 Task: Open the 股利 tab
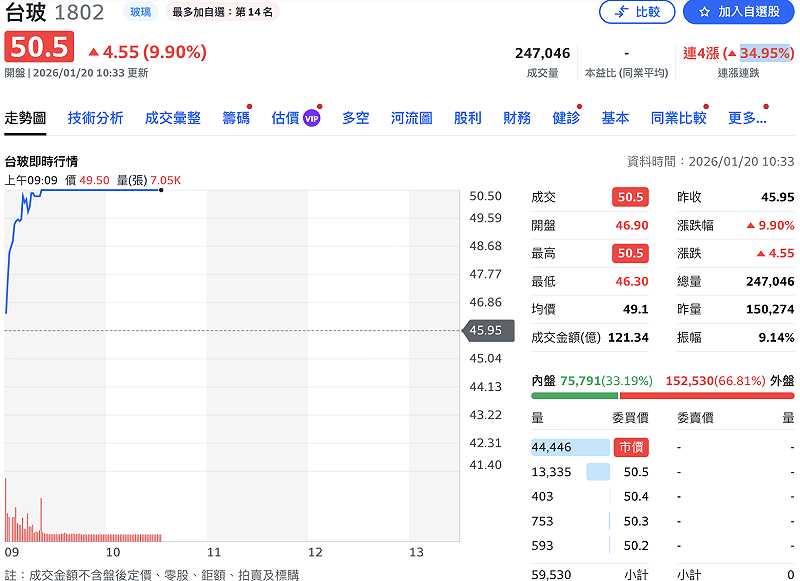[466, 117]
